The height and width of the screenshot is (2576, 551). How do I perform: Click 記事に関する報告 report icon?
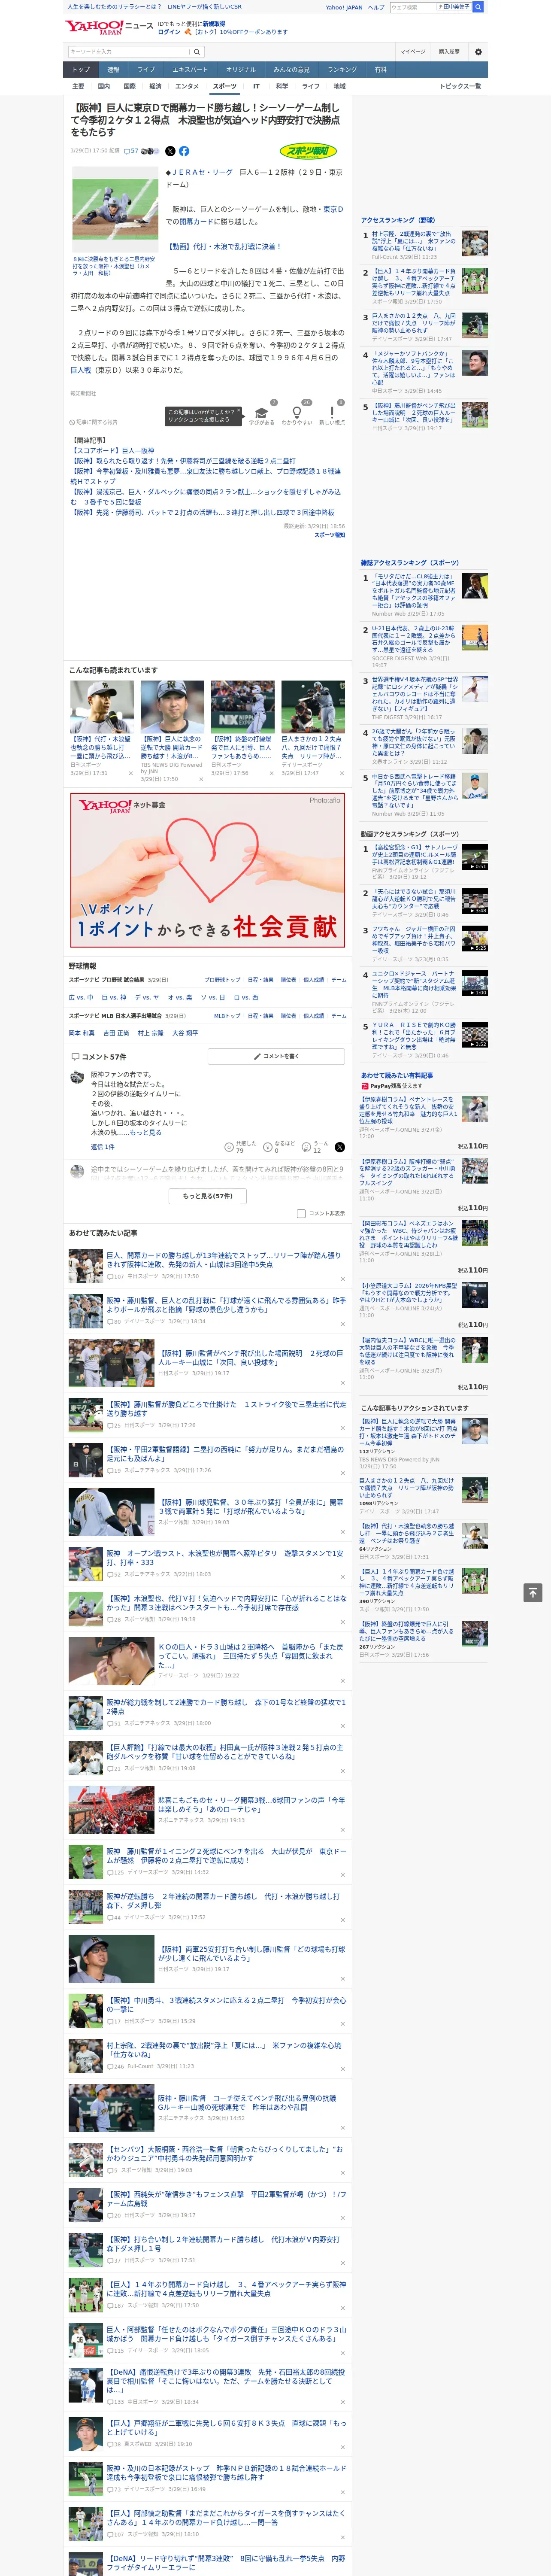pos(93,422)
